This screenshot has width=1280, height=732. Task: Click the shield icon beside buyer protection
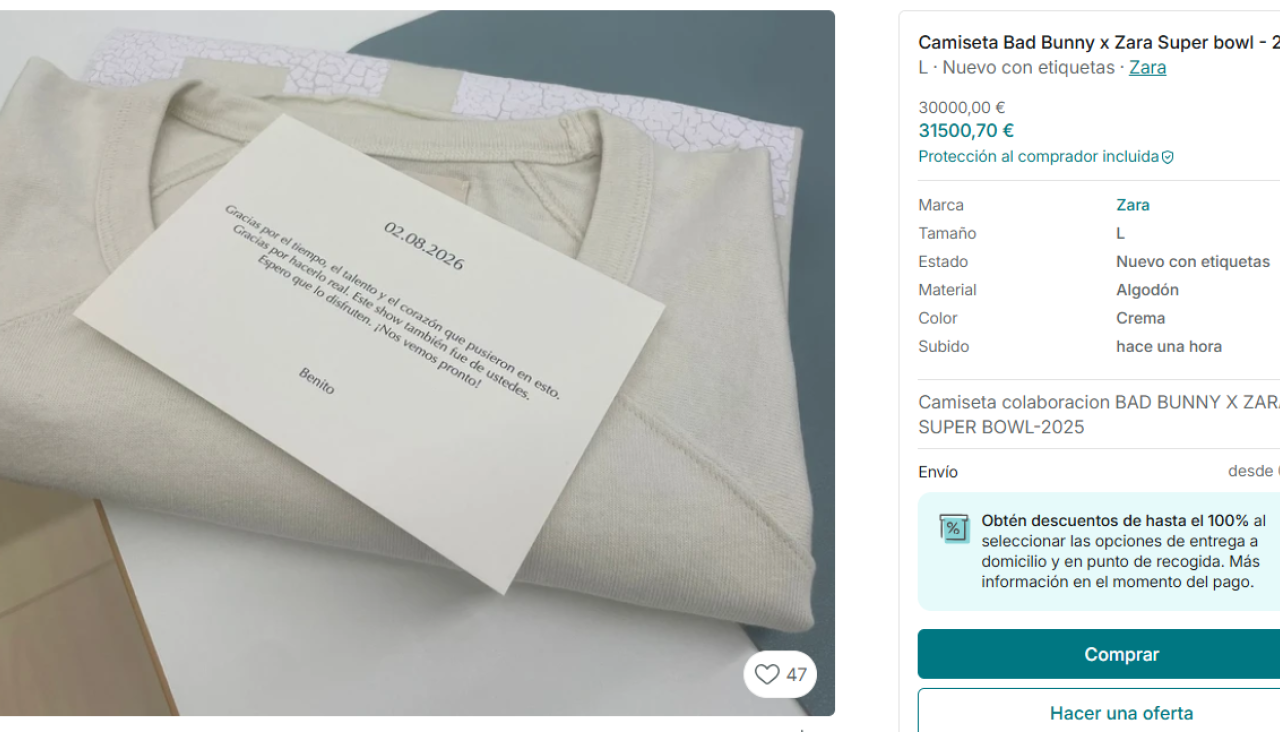(x=1167, y=157)
